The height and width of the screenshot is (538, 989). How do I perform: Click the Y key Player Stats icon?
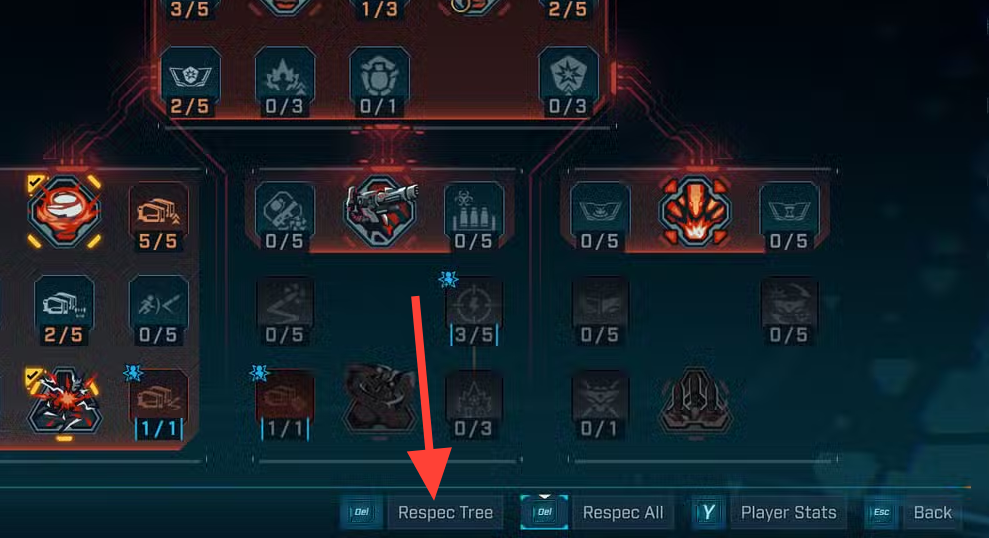coord(708,512)
